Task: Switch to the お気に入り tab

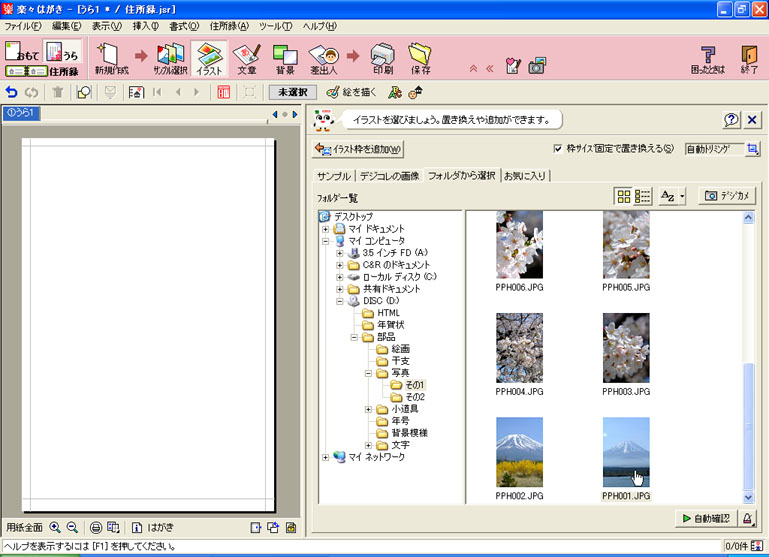Action: click(526, 176)
